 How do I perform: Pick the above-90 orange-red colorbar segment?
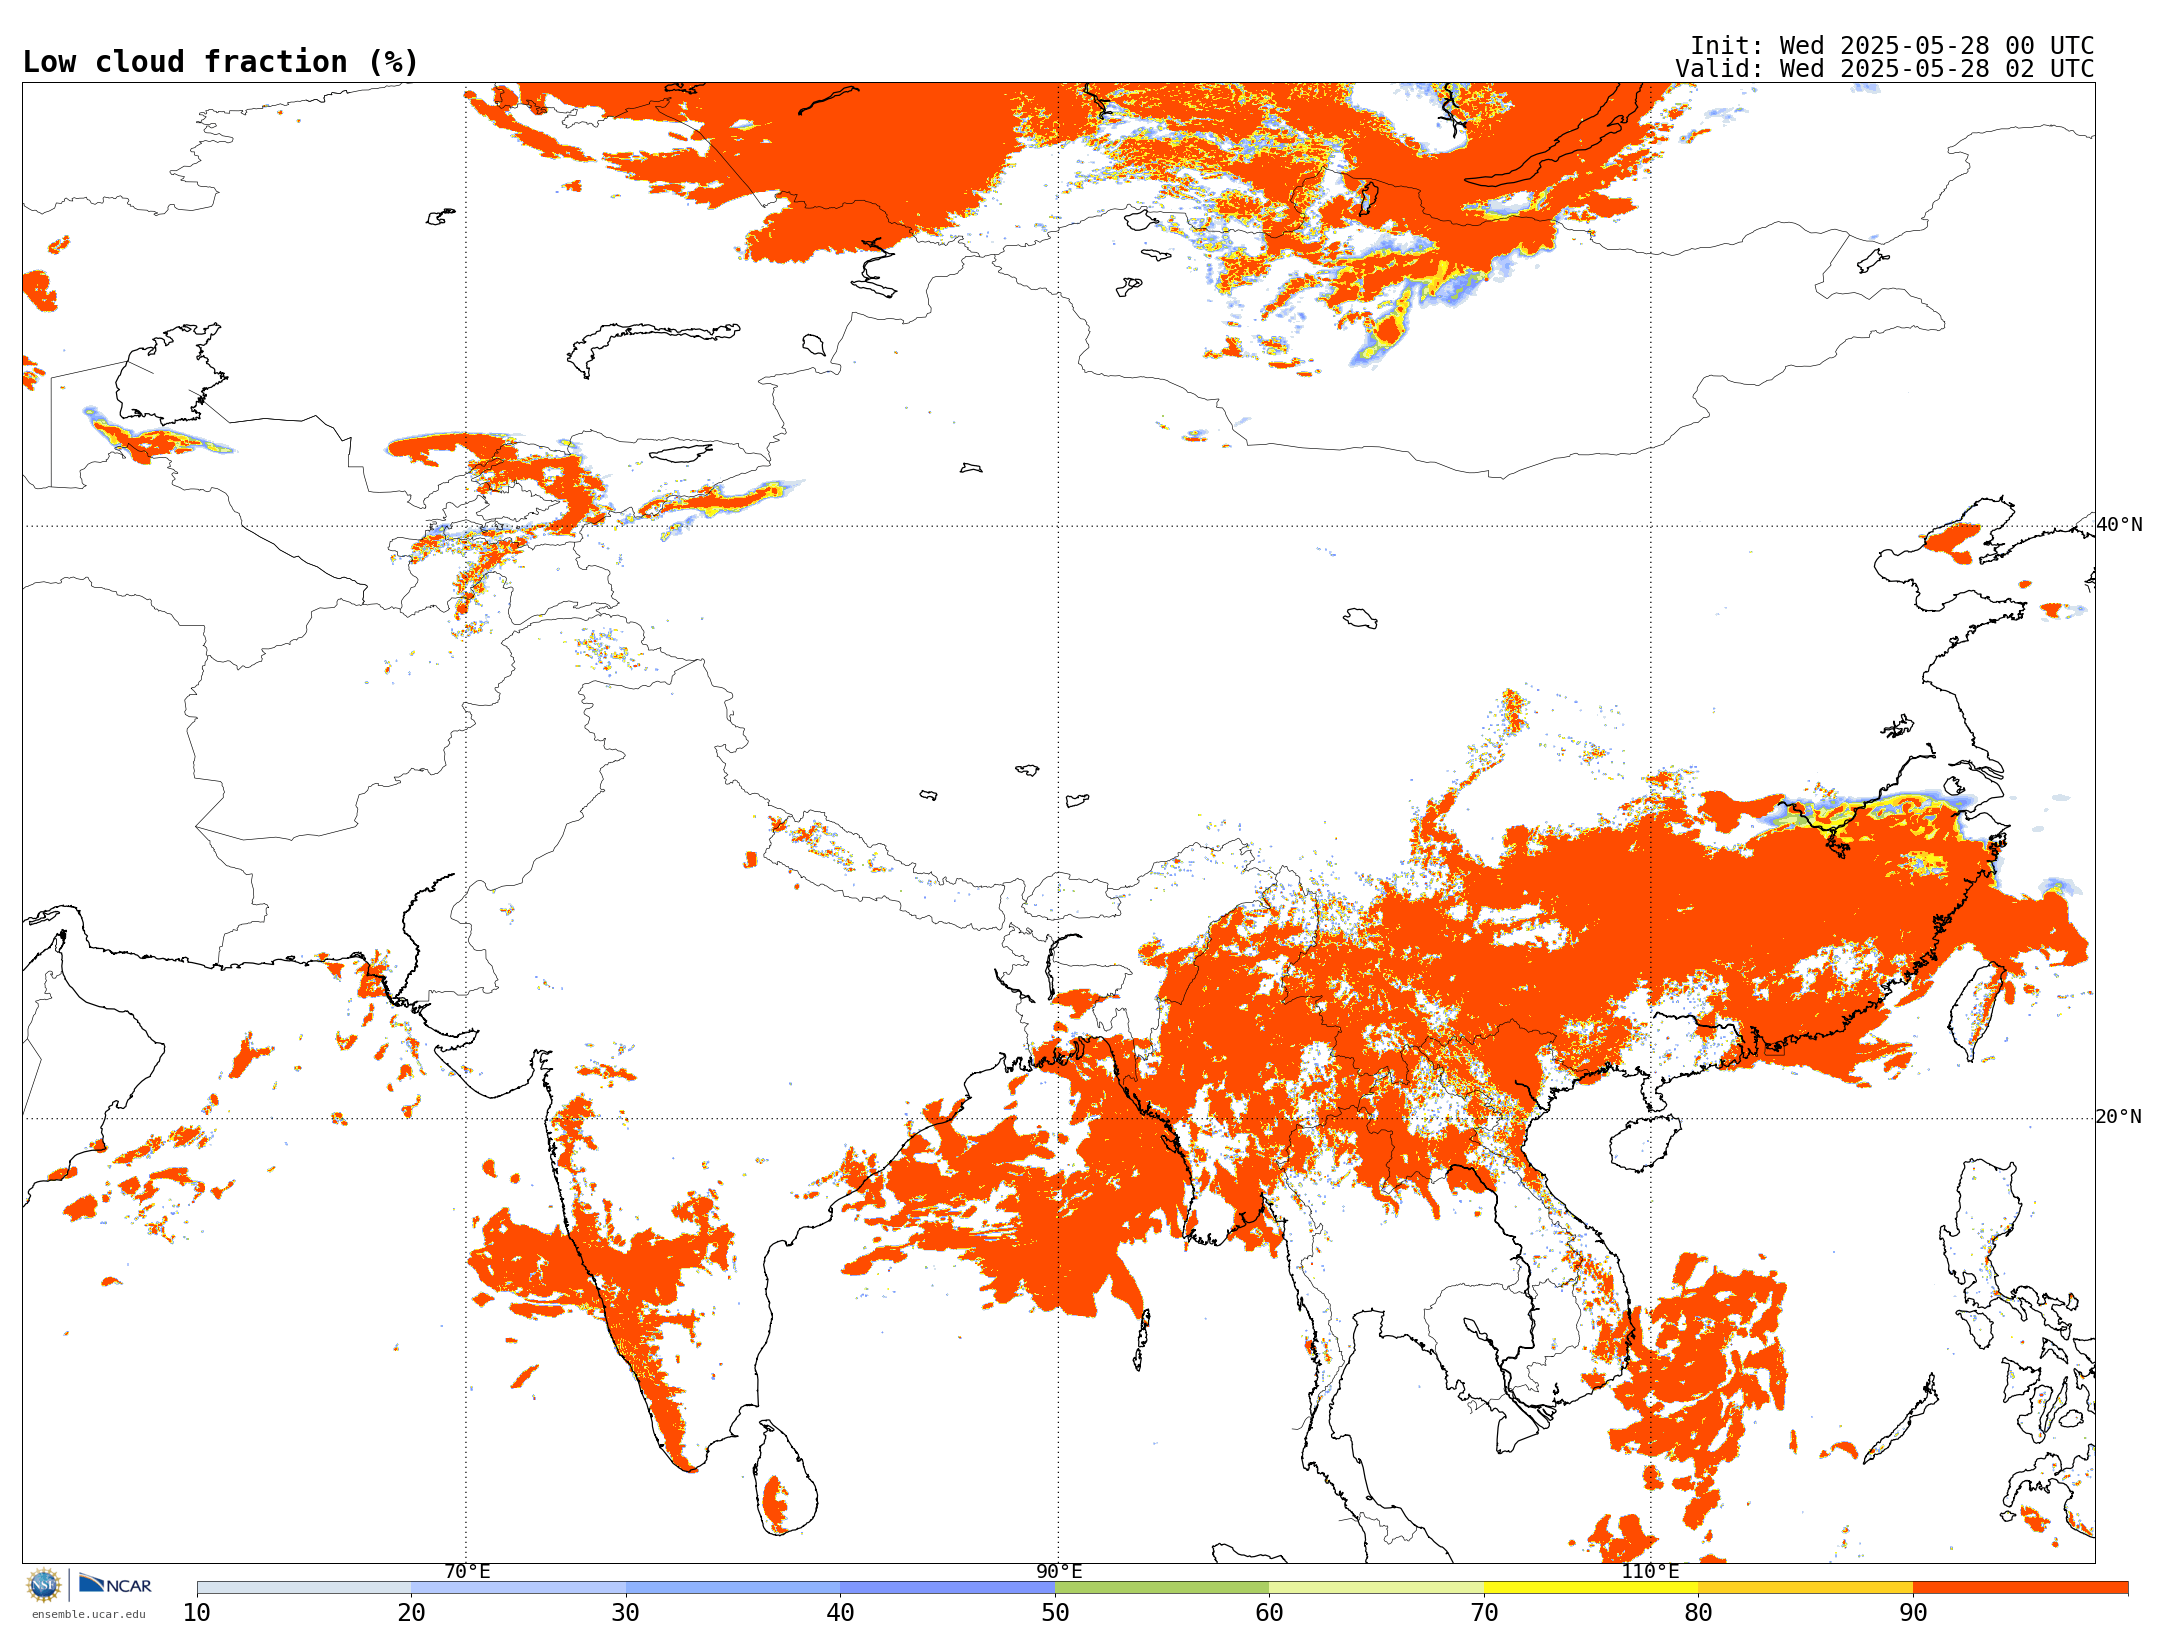[x=2020, y=1588]
